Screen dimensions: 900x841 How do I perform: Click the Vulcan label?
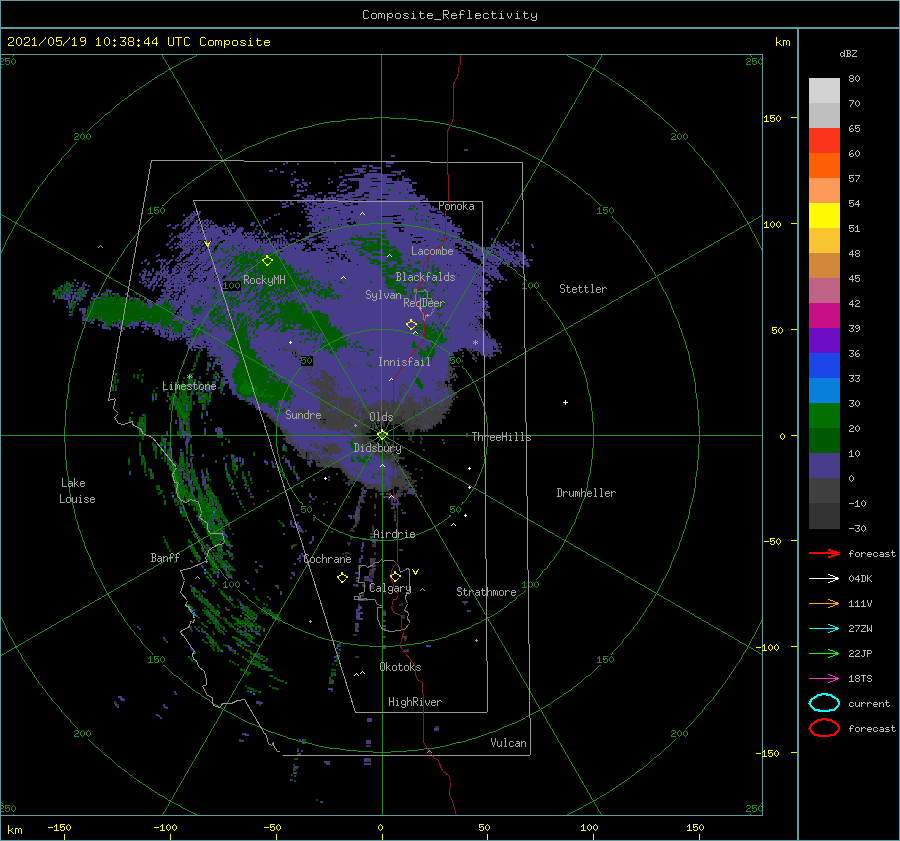(508, 743)
